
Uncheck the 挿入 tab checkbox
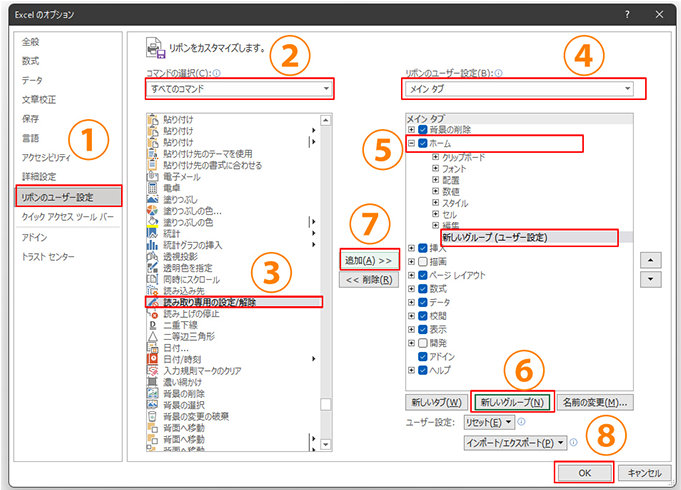423,248
